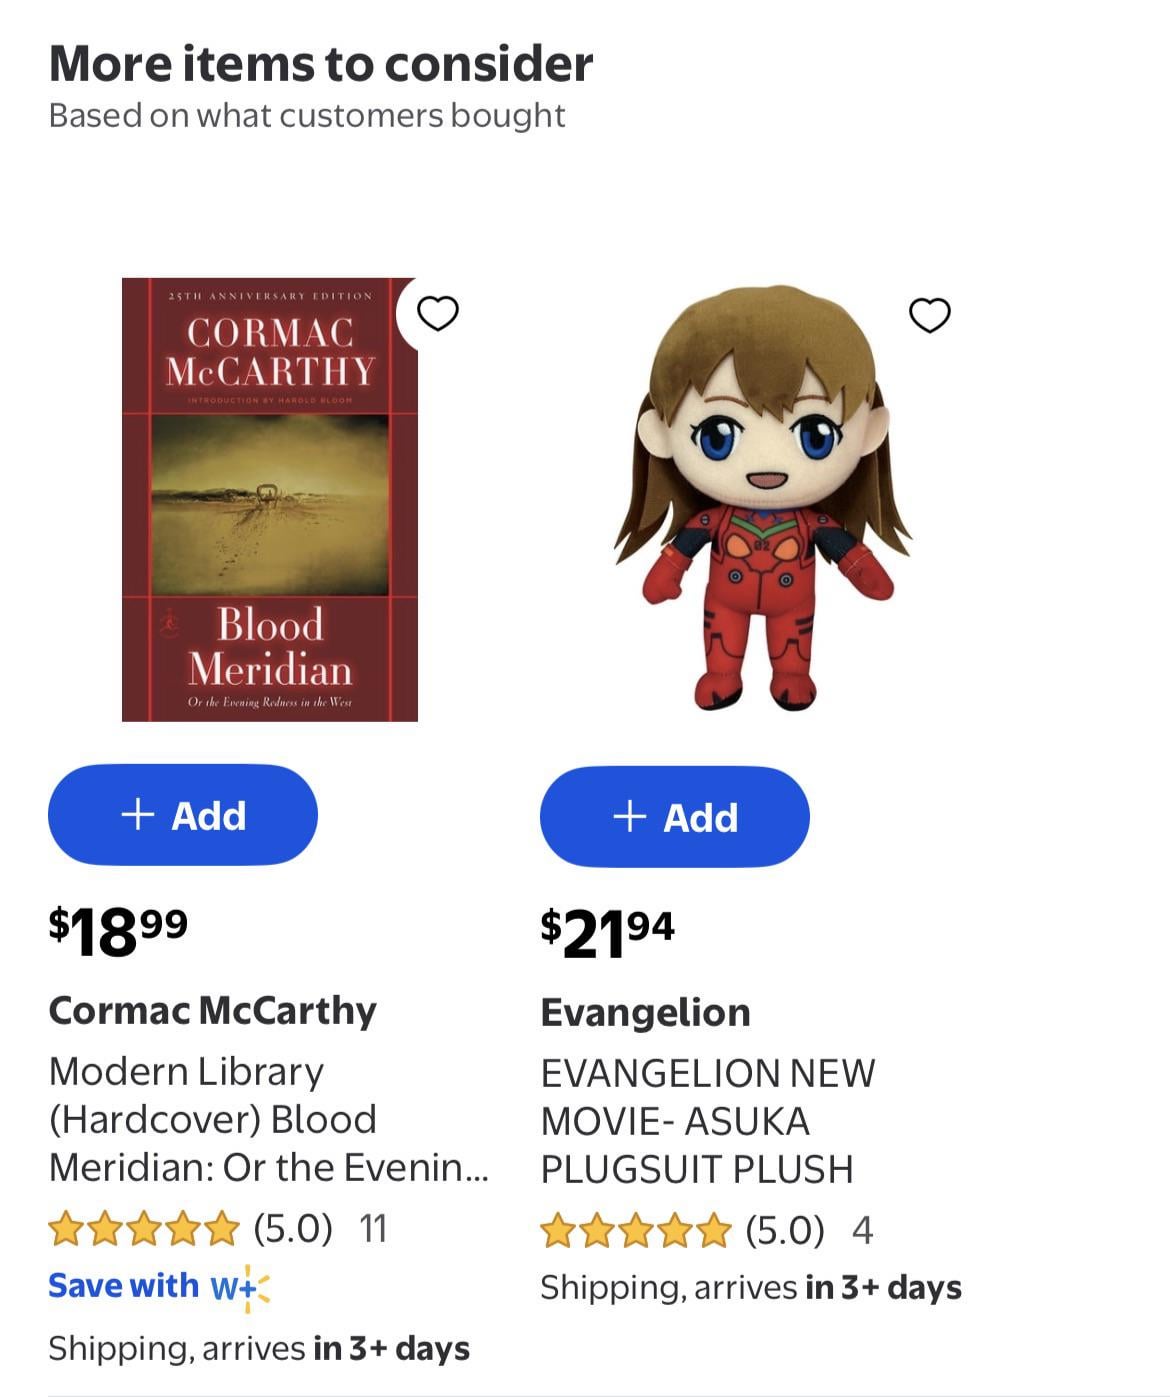Click book's Shipping arrives in 3+ days text
The height and width of the screenshot is (1397, 1170).
(259, 1348)
